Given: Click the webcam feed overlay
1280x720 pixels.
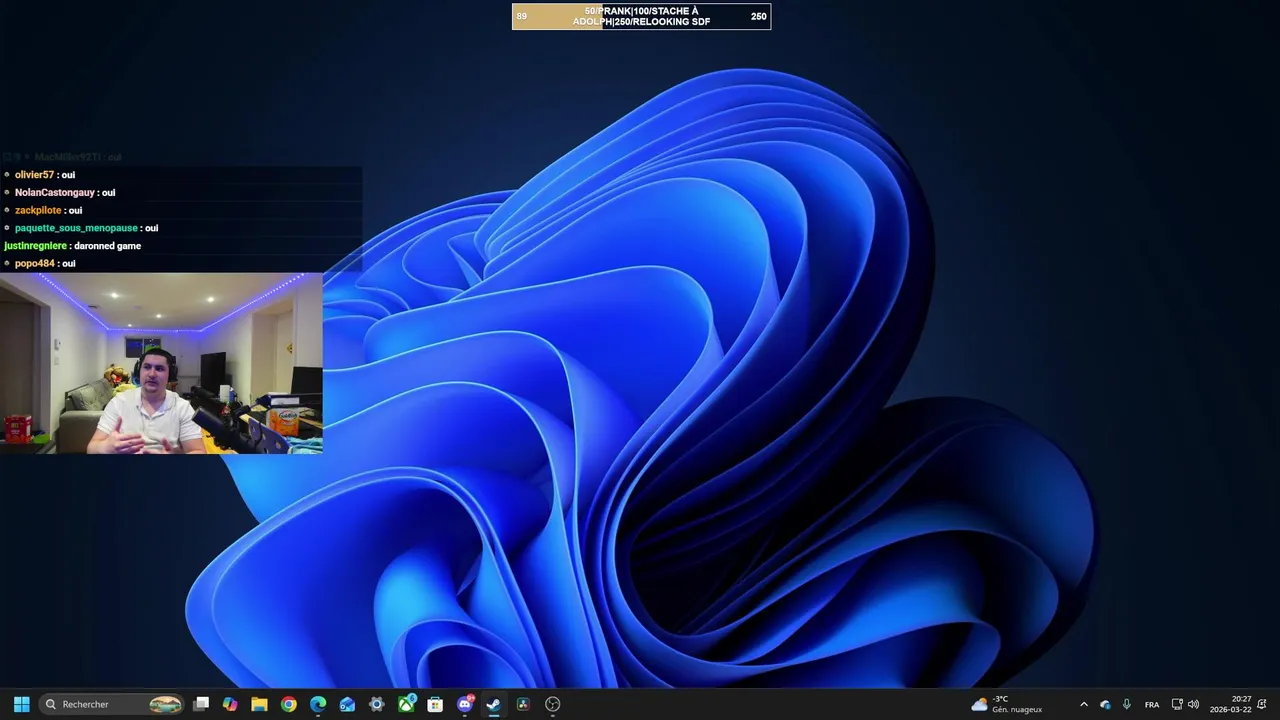Looking at the screenshot, I should coord(161,363).
